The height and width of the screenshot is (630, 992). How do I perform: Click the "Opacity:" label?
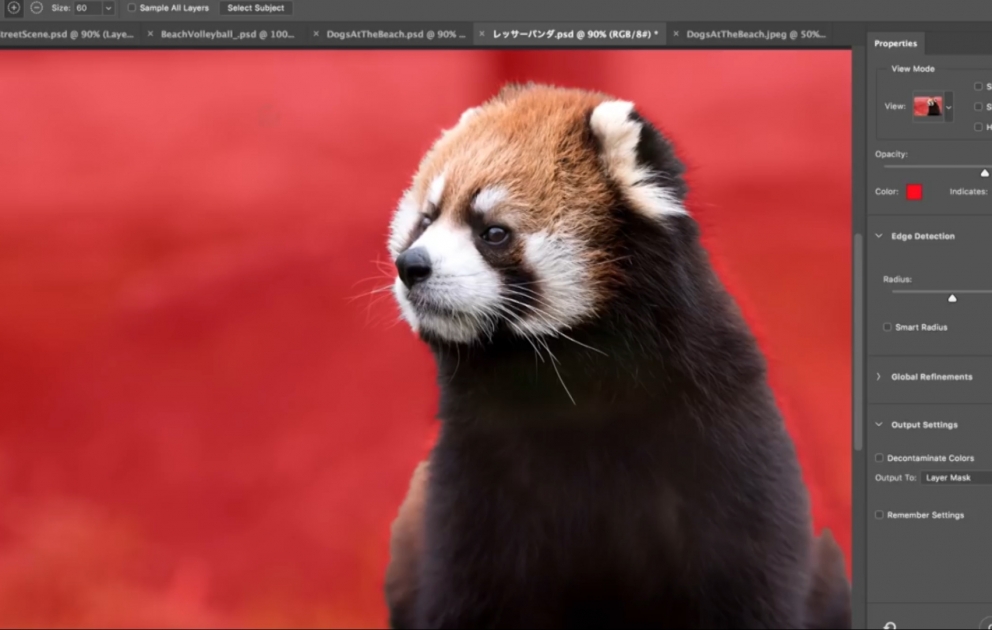click(891, 154)
